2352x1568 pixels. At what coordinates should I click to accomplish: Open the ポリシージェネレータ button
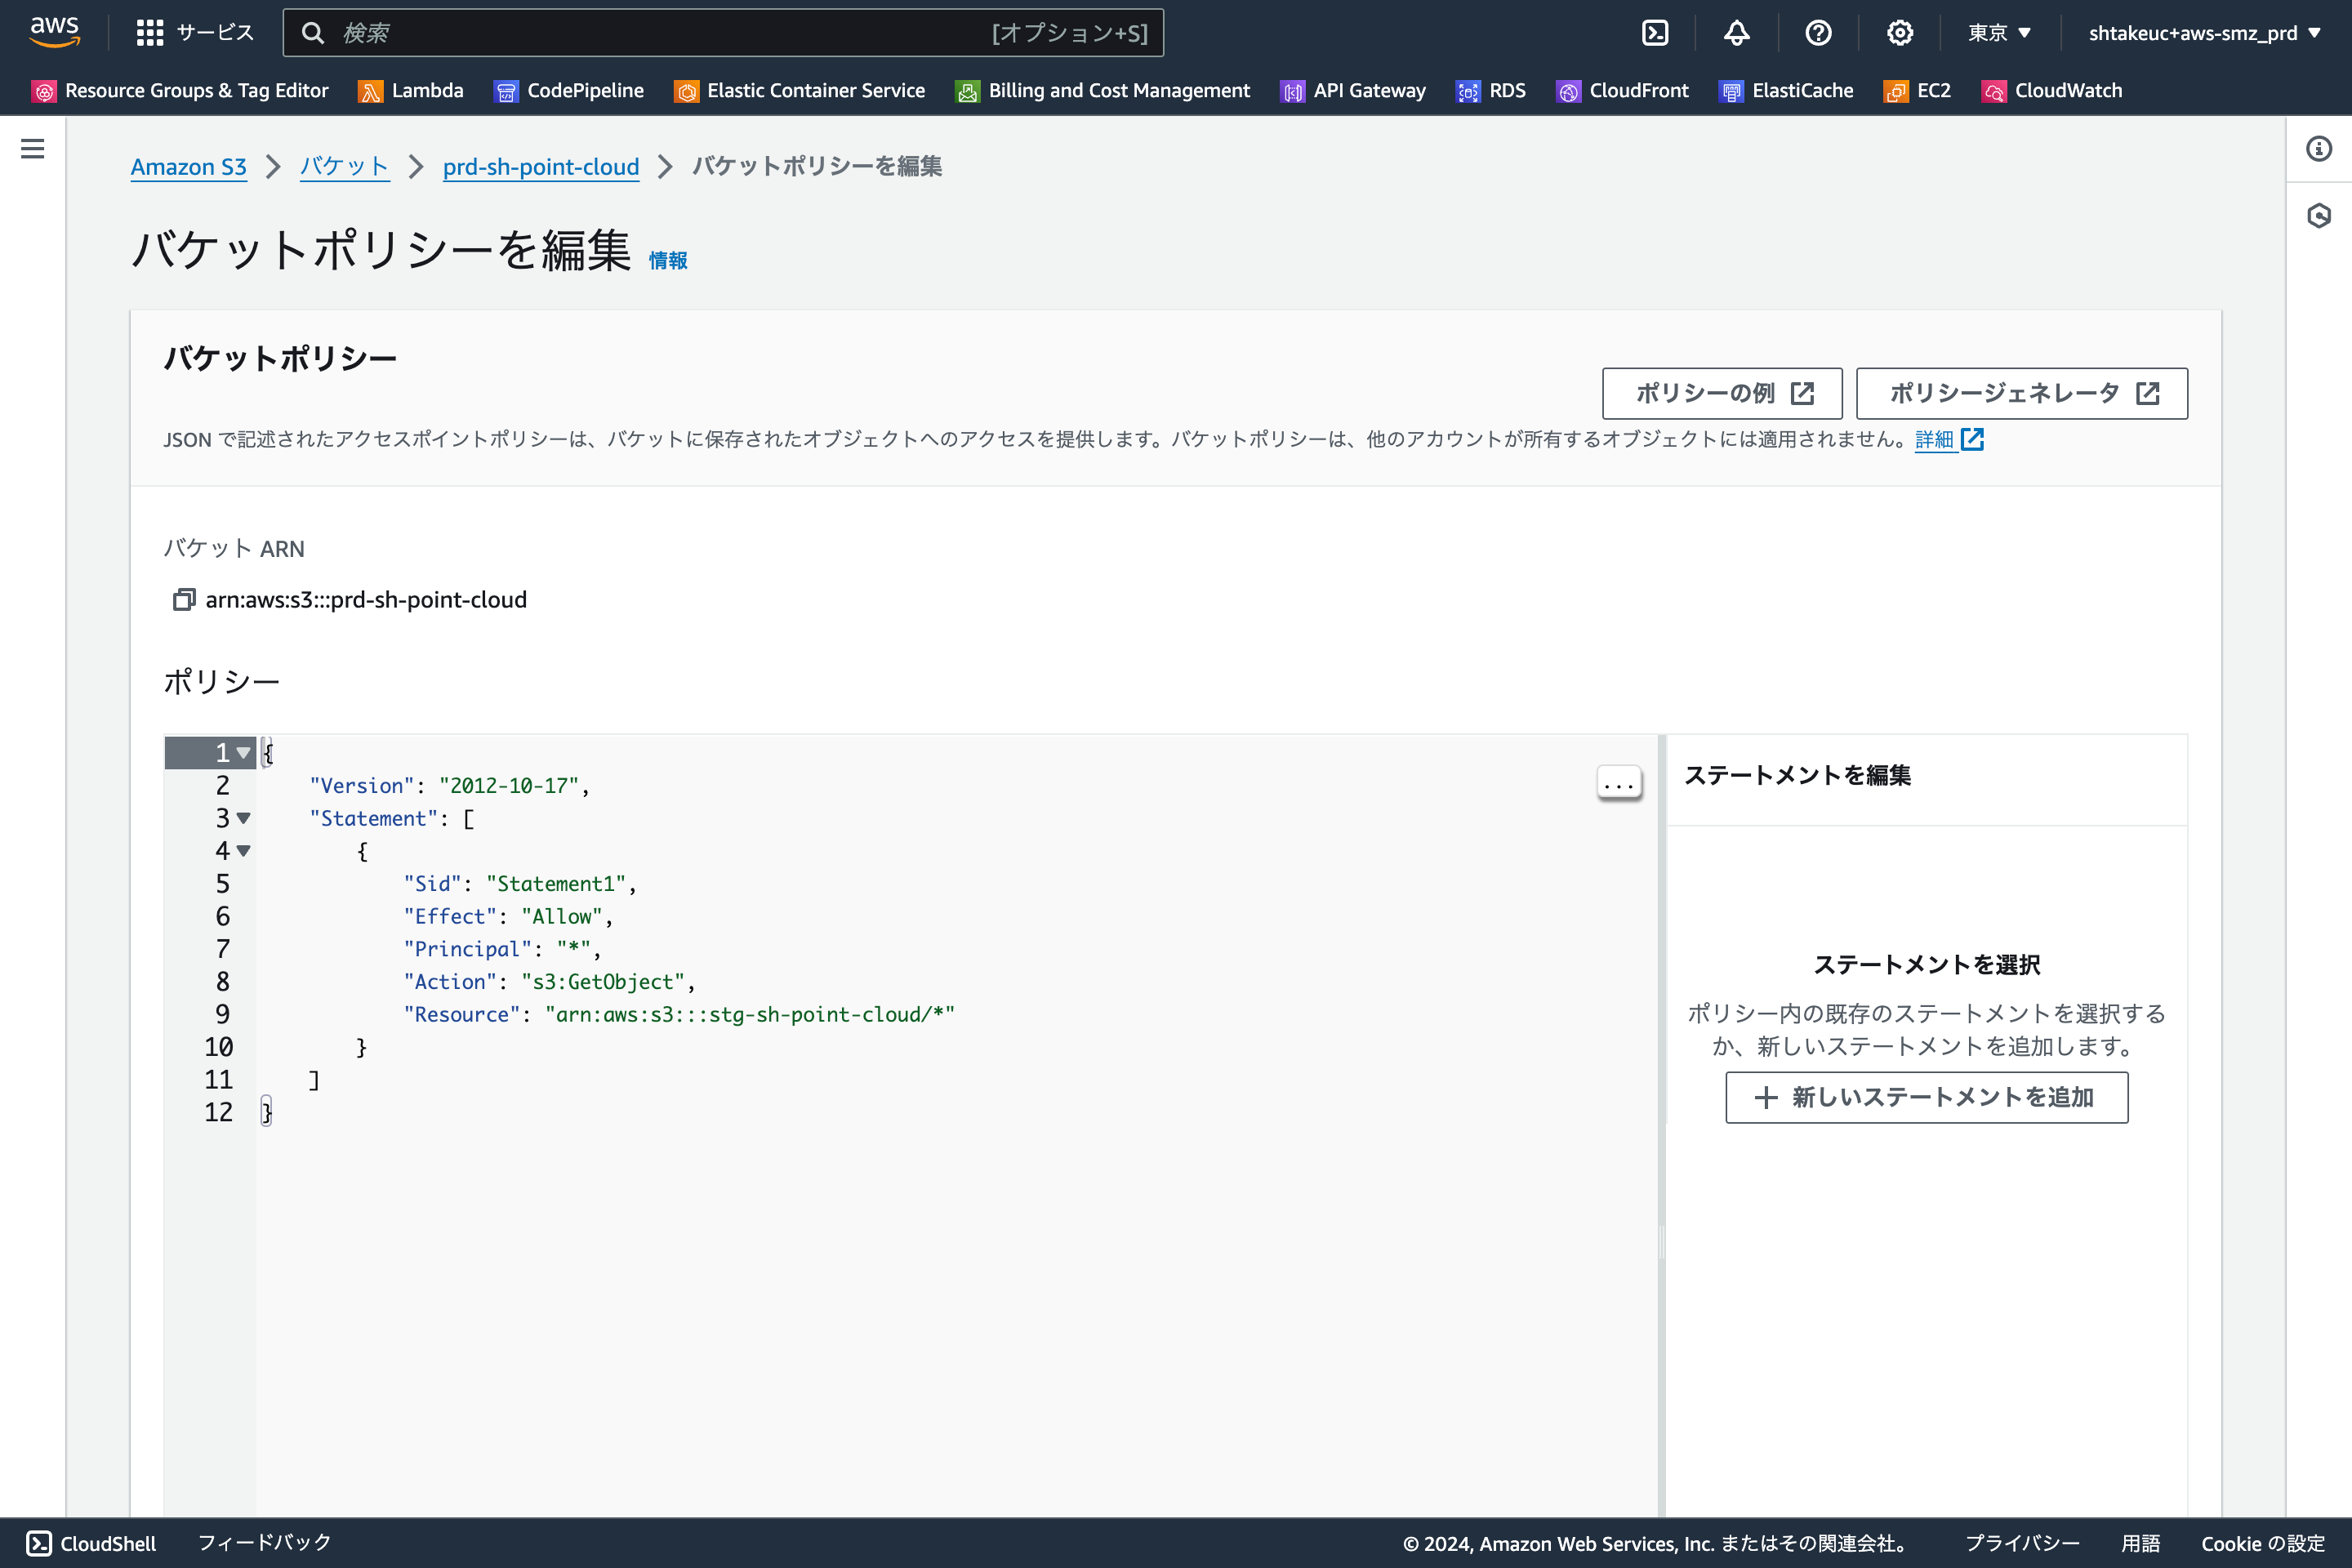[2021, 393]
